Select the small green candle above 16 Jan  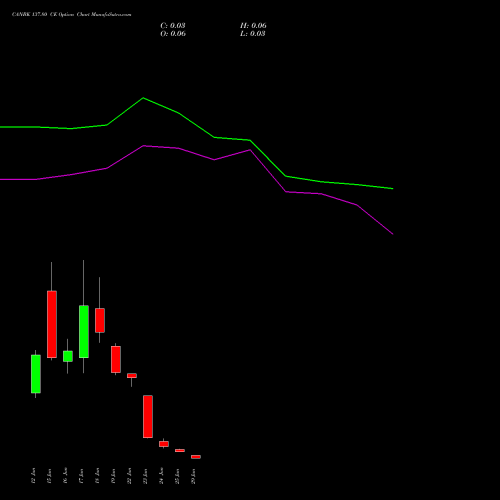coord(68,356)
